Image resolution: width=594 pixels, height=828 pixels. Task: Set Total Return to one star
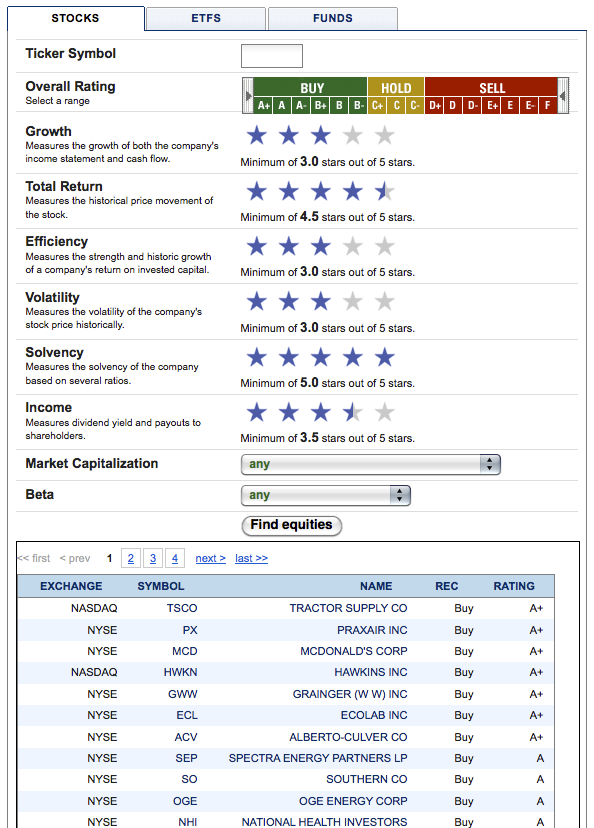(257, 191)
